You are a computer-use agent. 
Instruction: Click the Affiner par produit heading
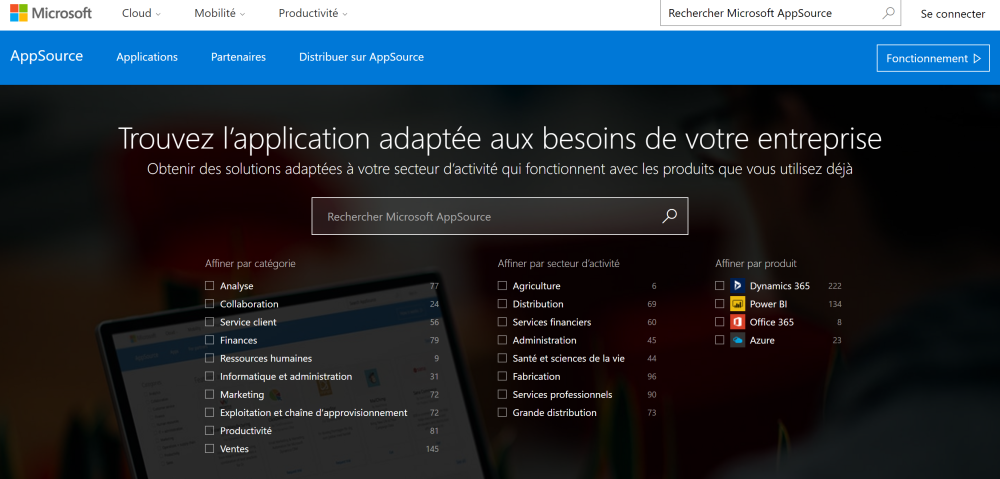click(756, 263)
